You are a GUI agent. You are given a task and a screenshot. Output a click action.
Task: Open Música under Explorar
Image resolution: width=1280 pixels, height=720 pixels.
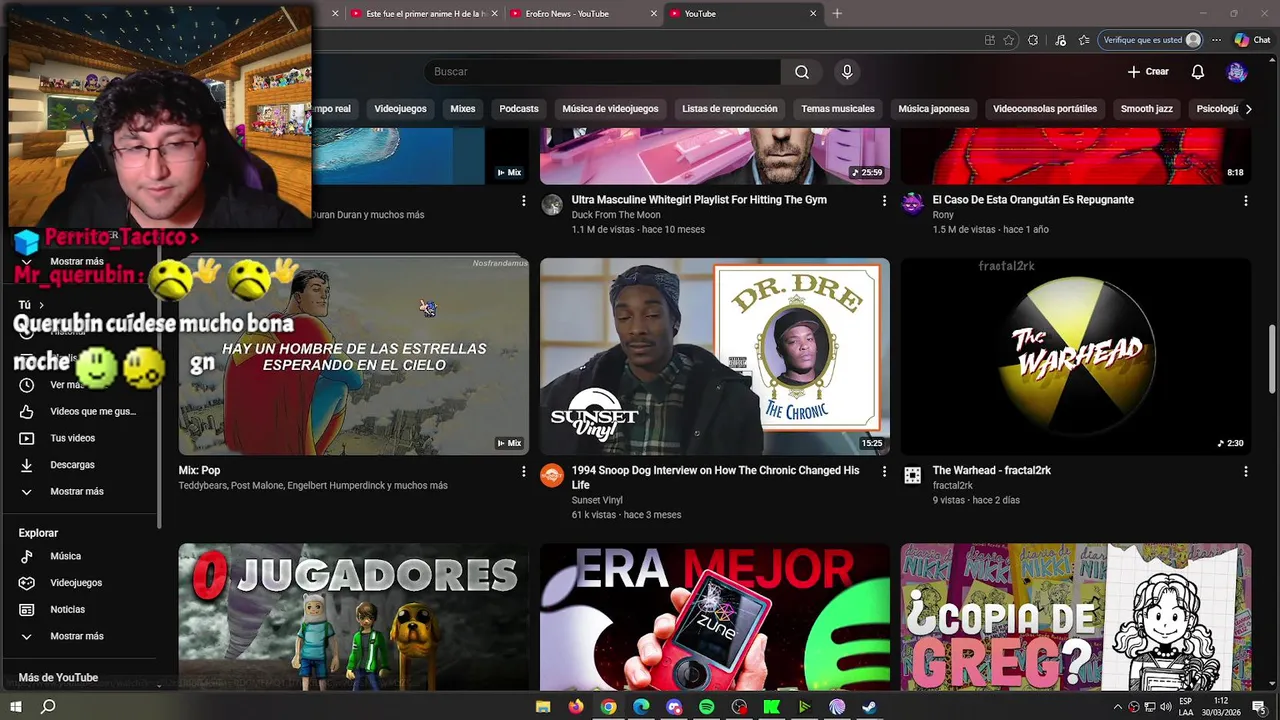(80, 556)
